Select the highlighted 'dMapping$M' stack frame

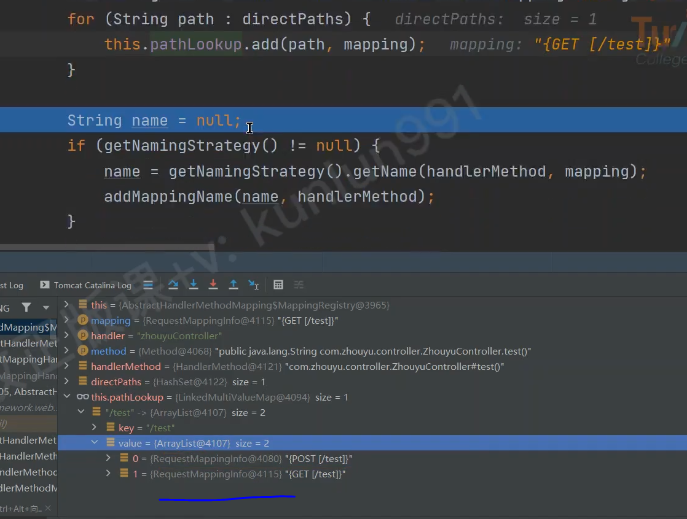coord(28,327)
